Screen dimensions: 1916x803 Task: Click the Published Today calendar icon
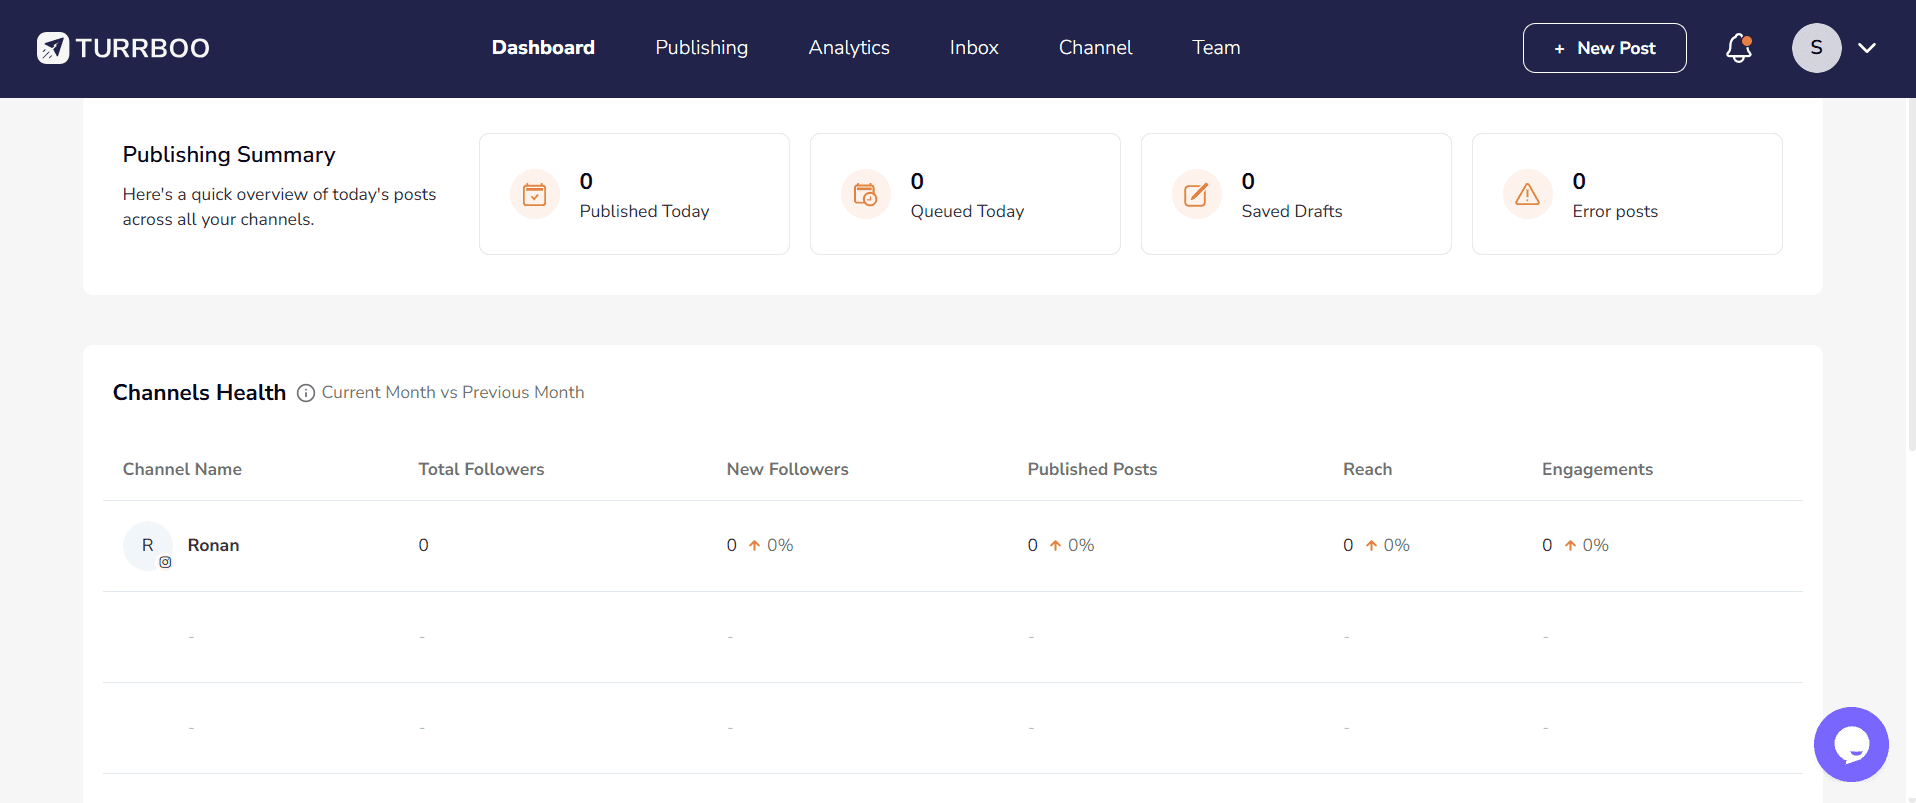535,194
